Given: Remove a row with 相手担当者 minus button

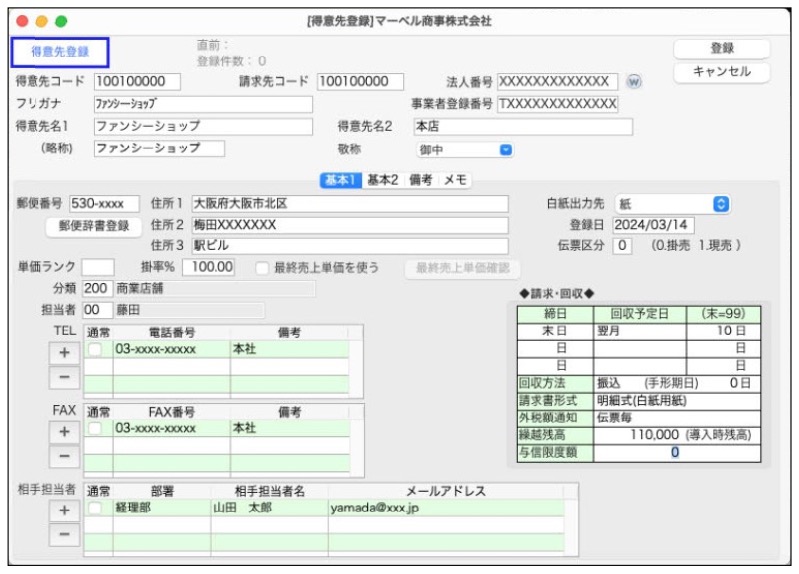Looking at the screenshot, I should [x=64, y=535].
